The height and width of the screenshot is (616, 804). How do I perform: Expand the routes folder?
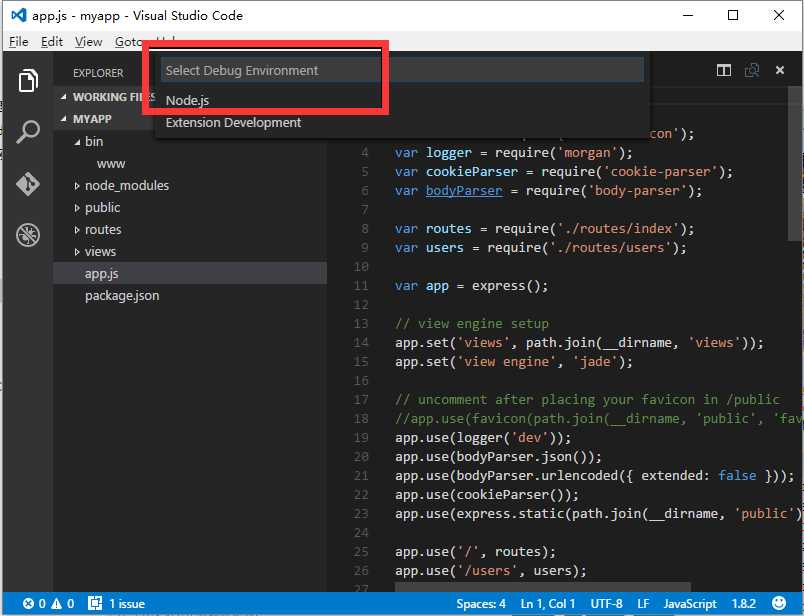(77, 230)
